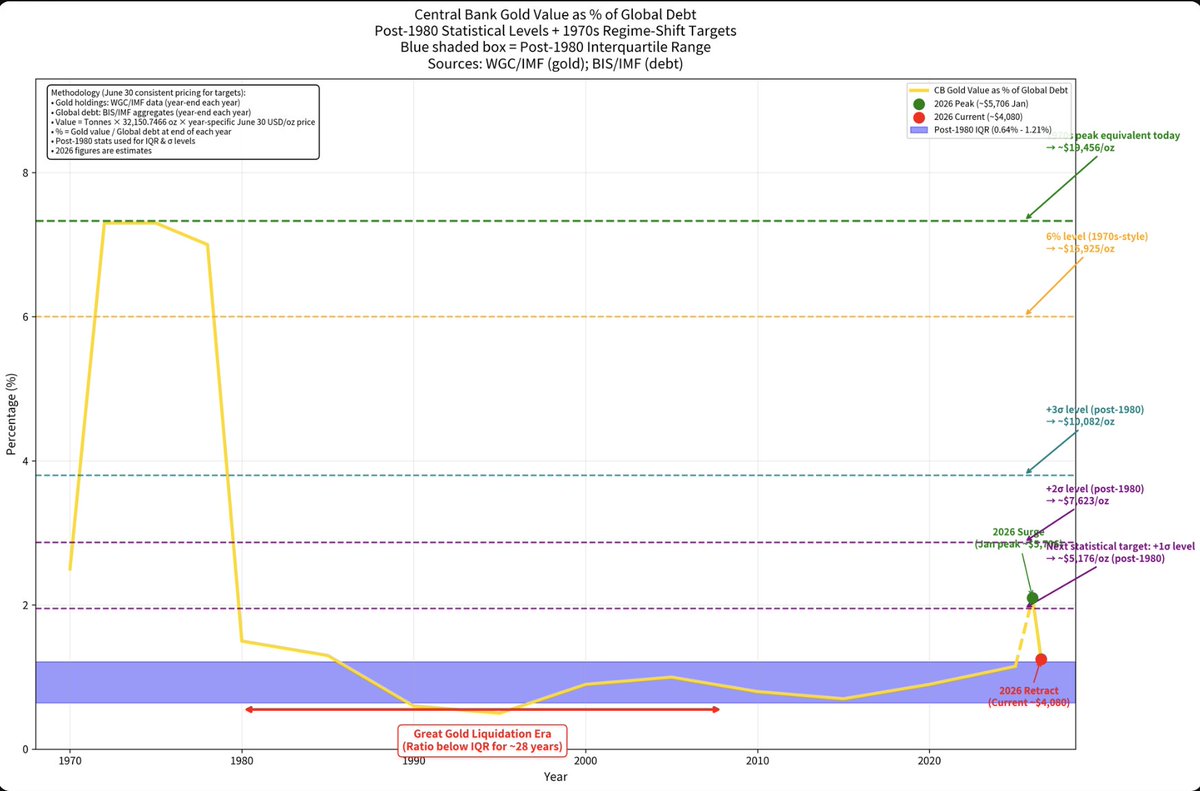
Task: Click the x-axis tick label '2000'
Action: [585, 761]
